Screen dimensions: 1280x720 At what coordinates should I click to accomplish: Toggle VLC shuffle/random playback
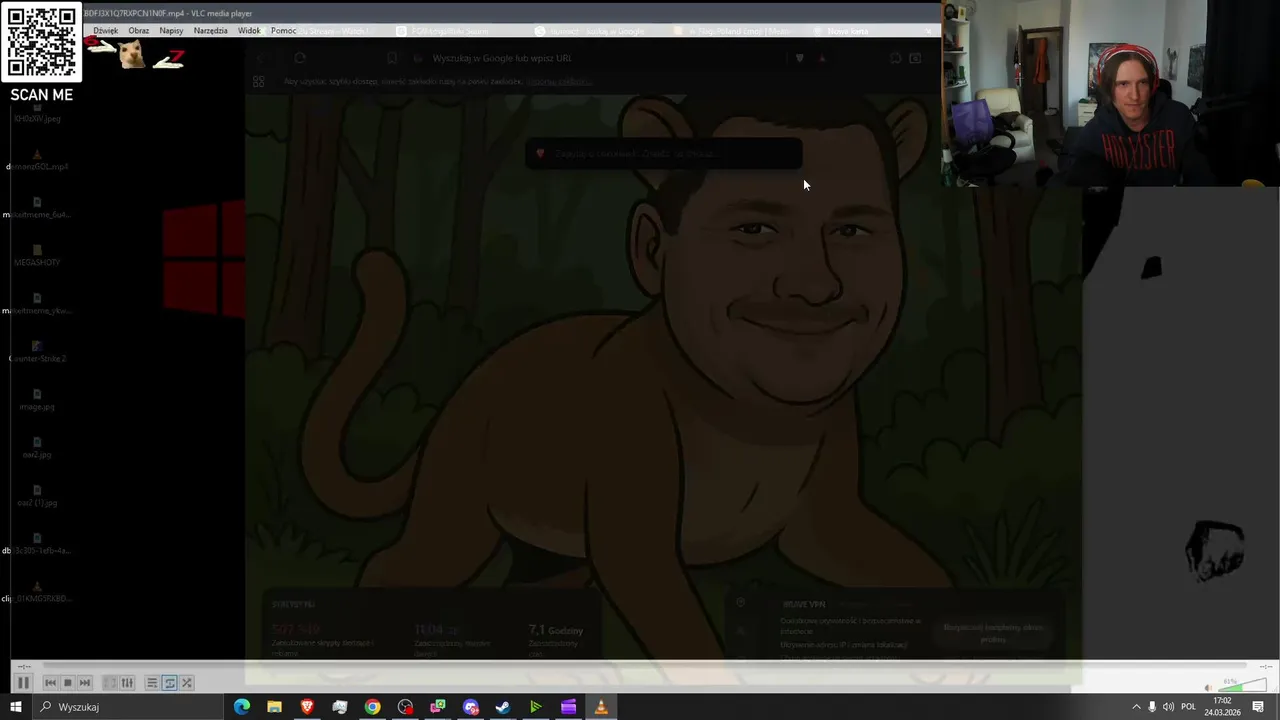[186, 683]
